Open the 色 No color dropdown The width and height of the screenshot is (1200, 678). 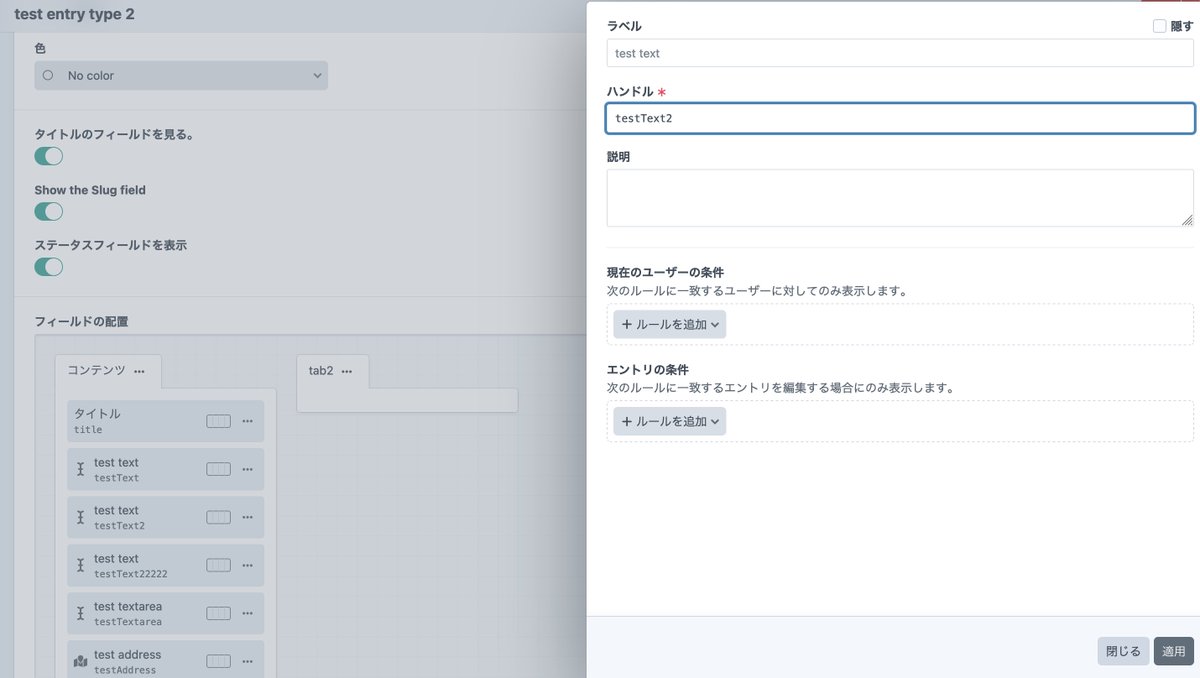pos(181,75)
